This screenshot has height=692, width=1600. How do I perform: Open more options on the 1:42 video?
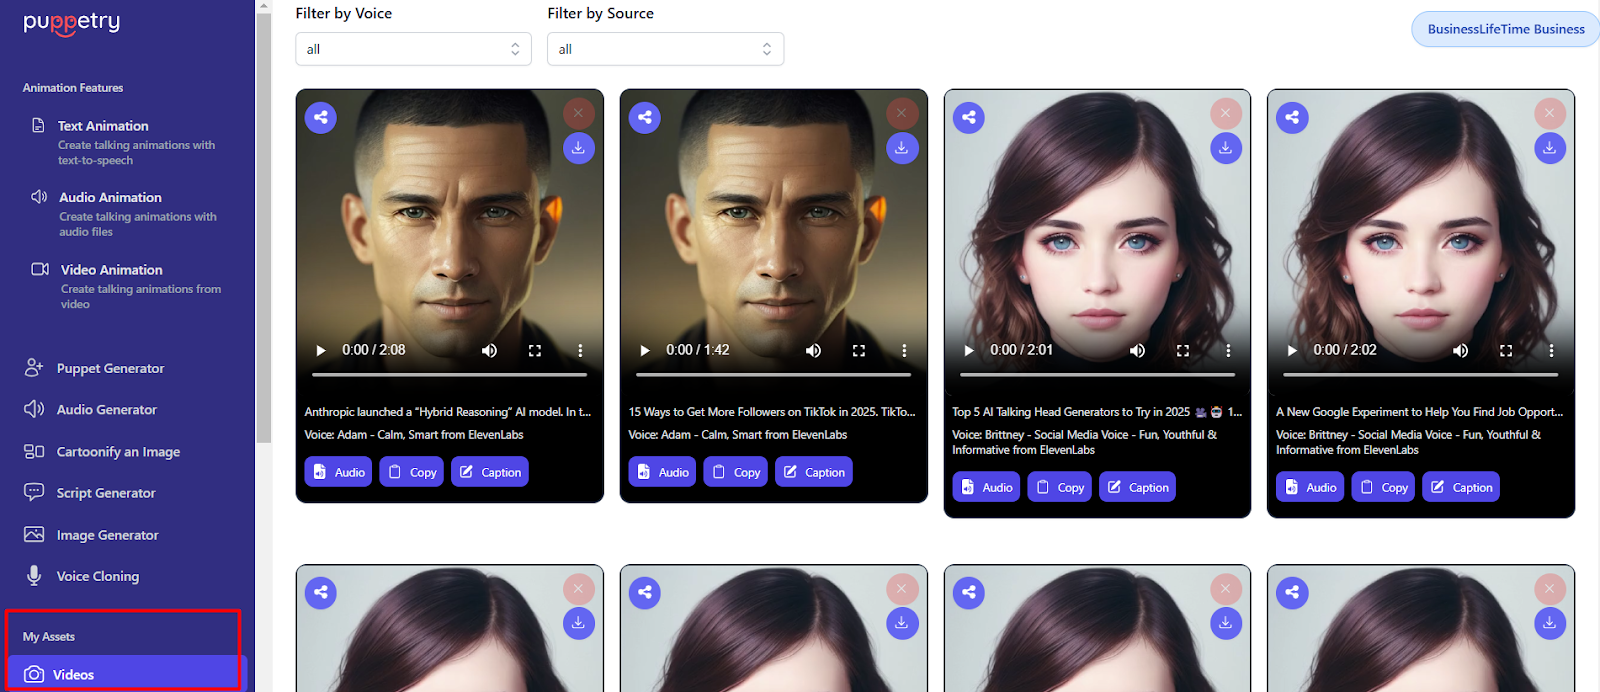tap(904, 350)
